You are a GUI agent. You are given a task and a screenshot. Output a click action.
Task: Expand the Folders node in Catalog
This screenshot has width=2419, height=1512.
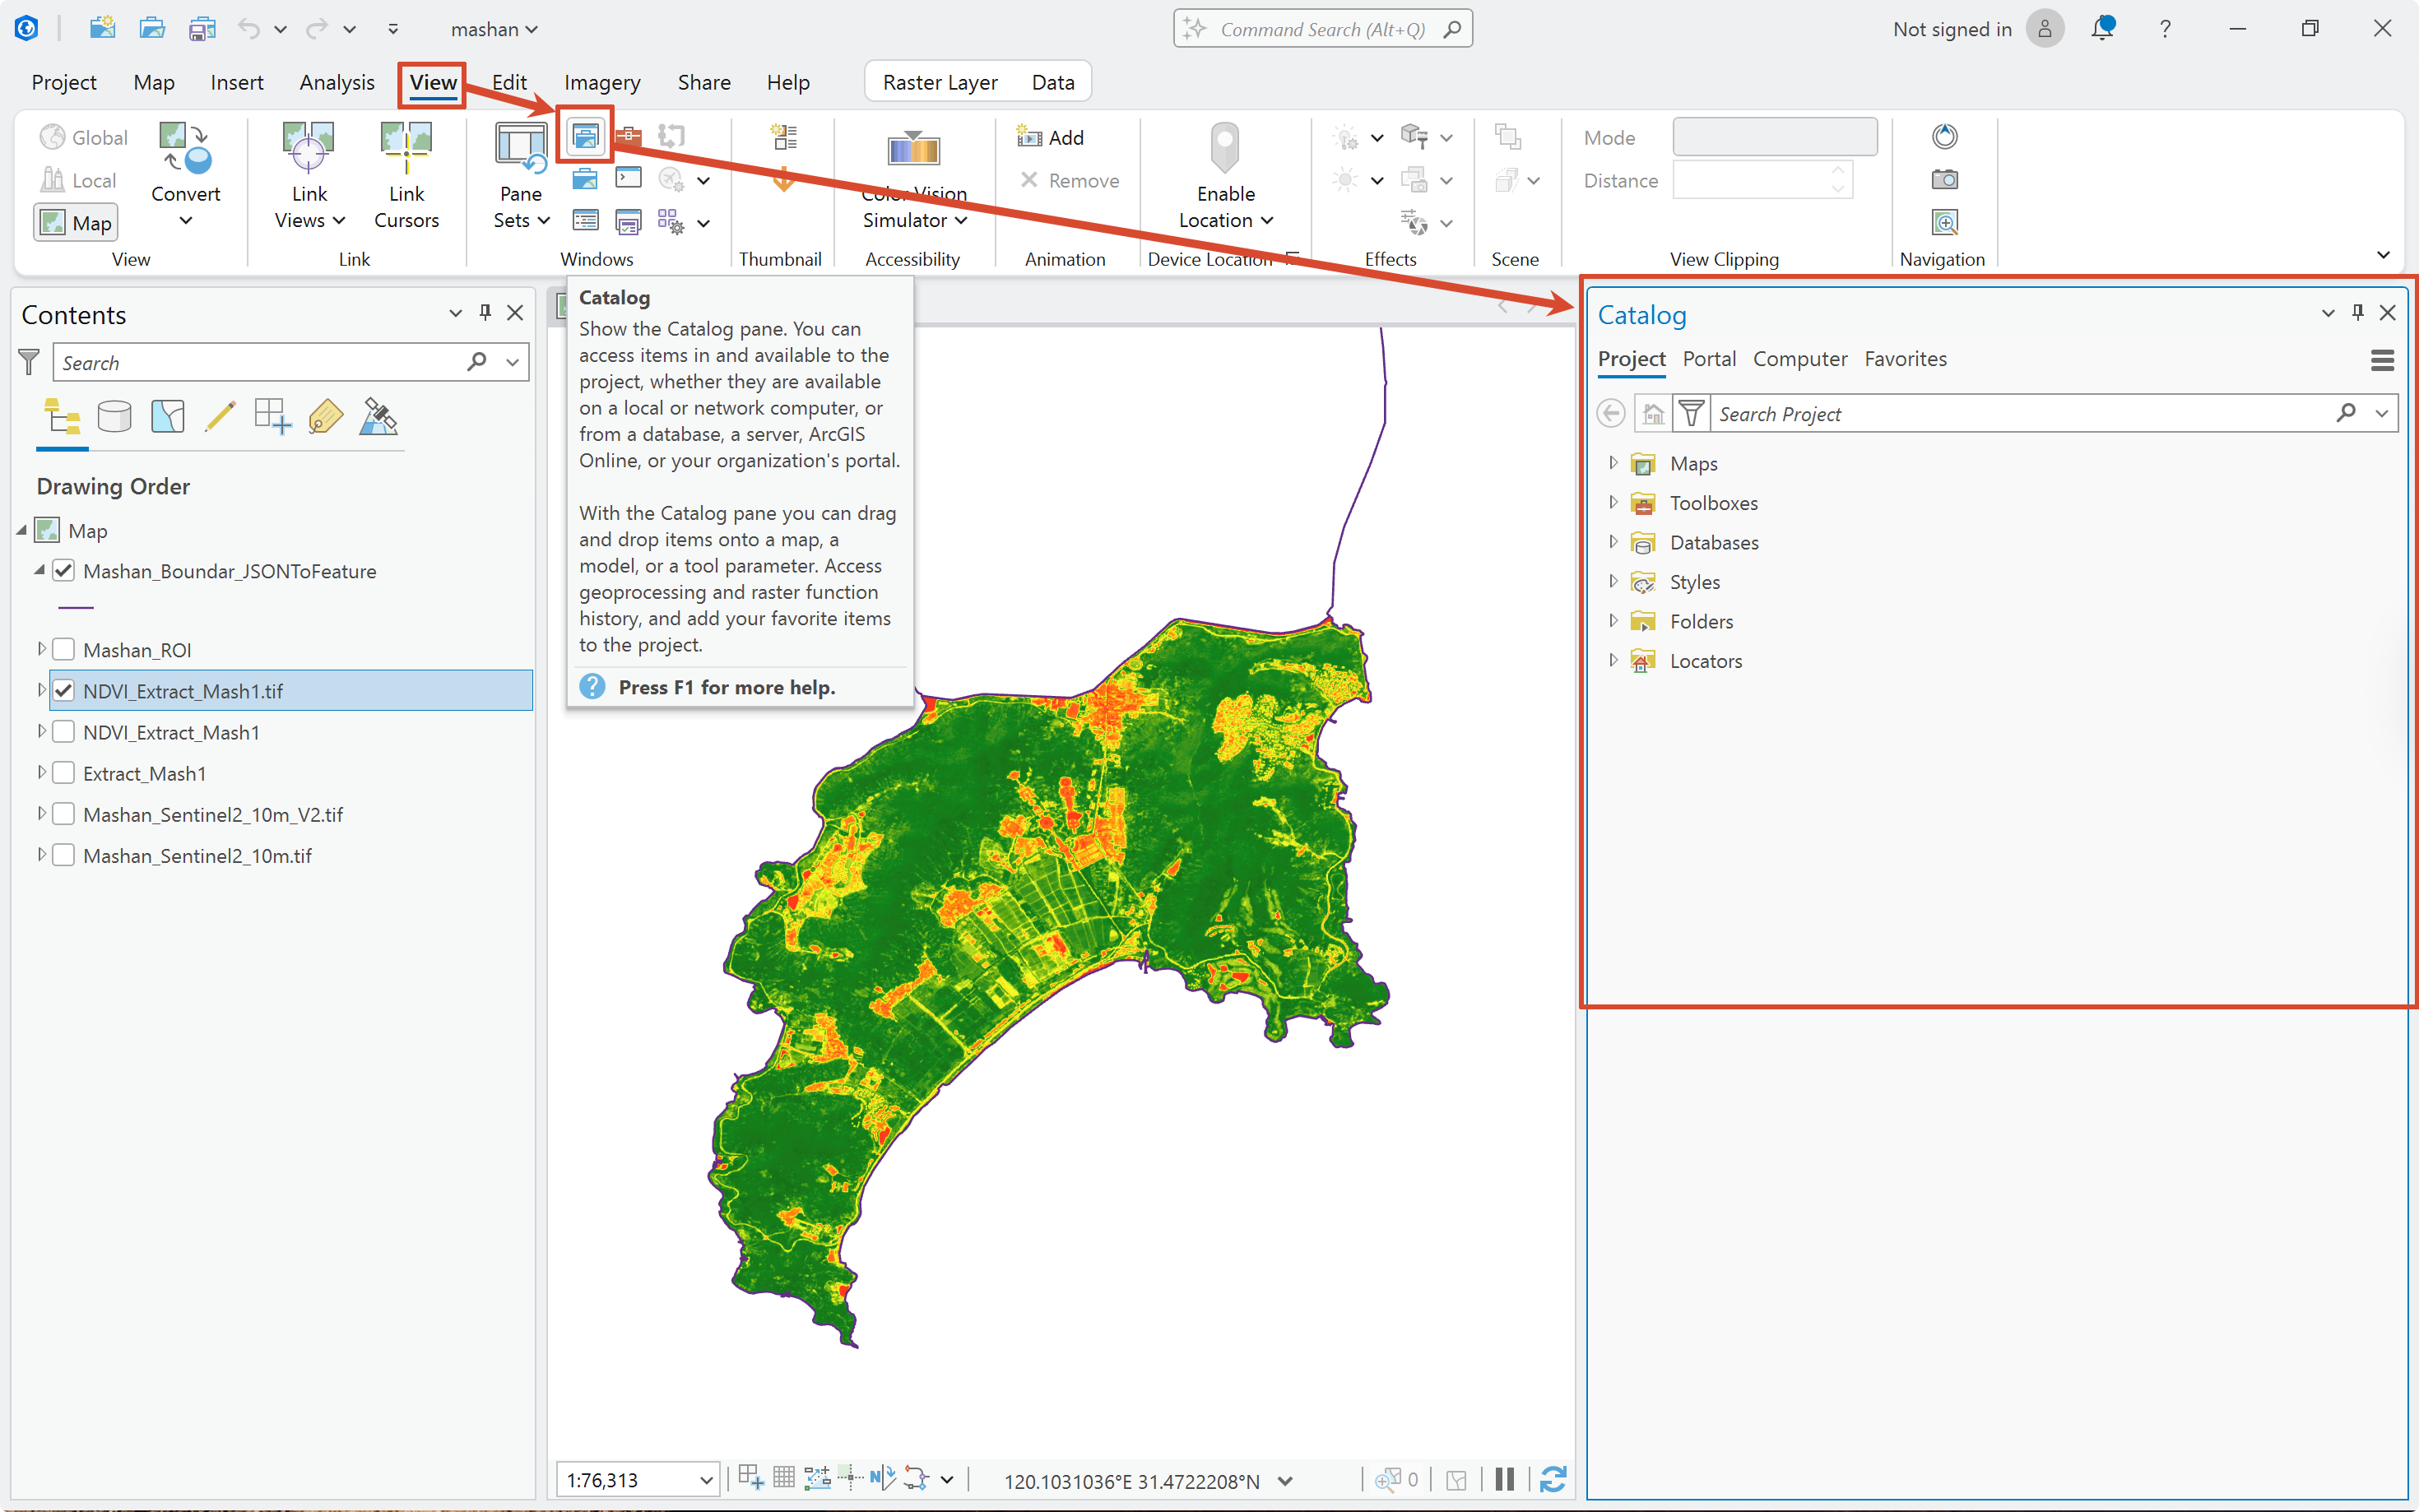click(1612, 621)
